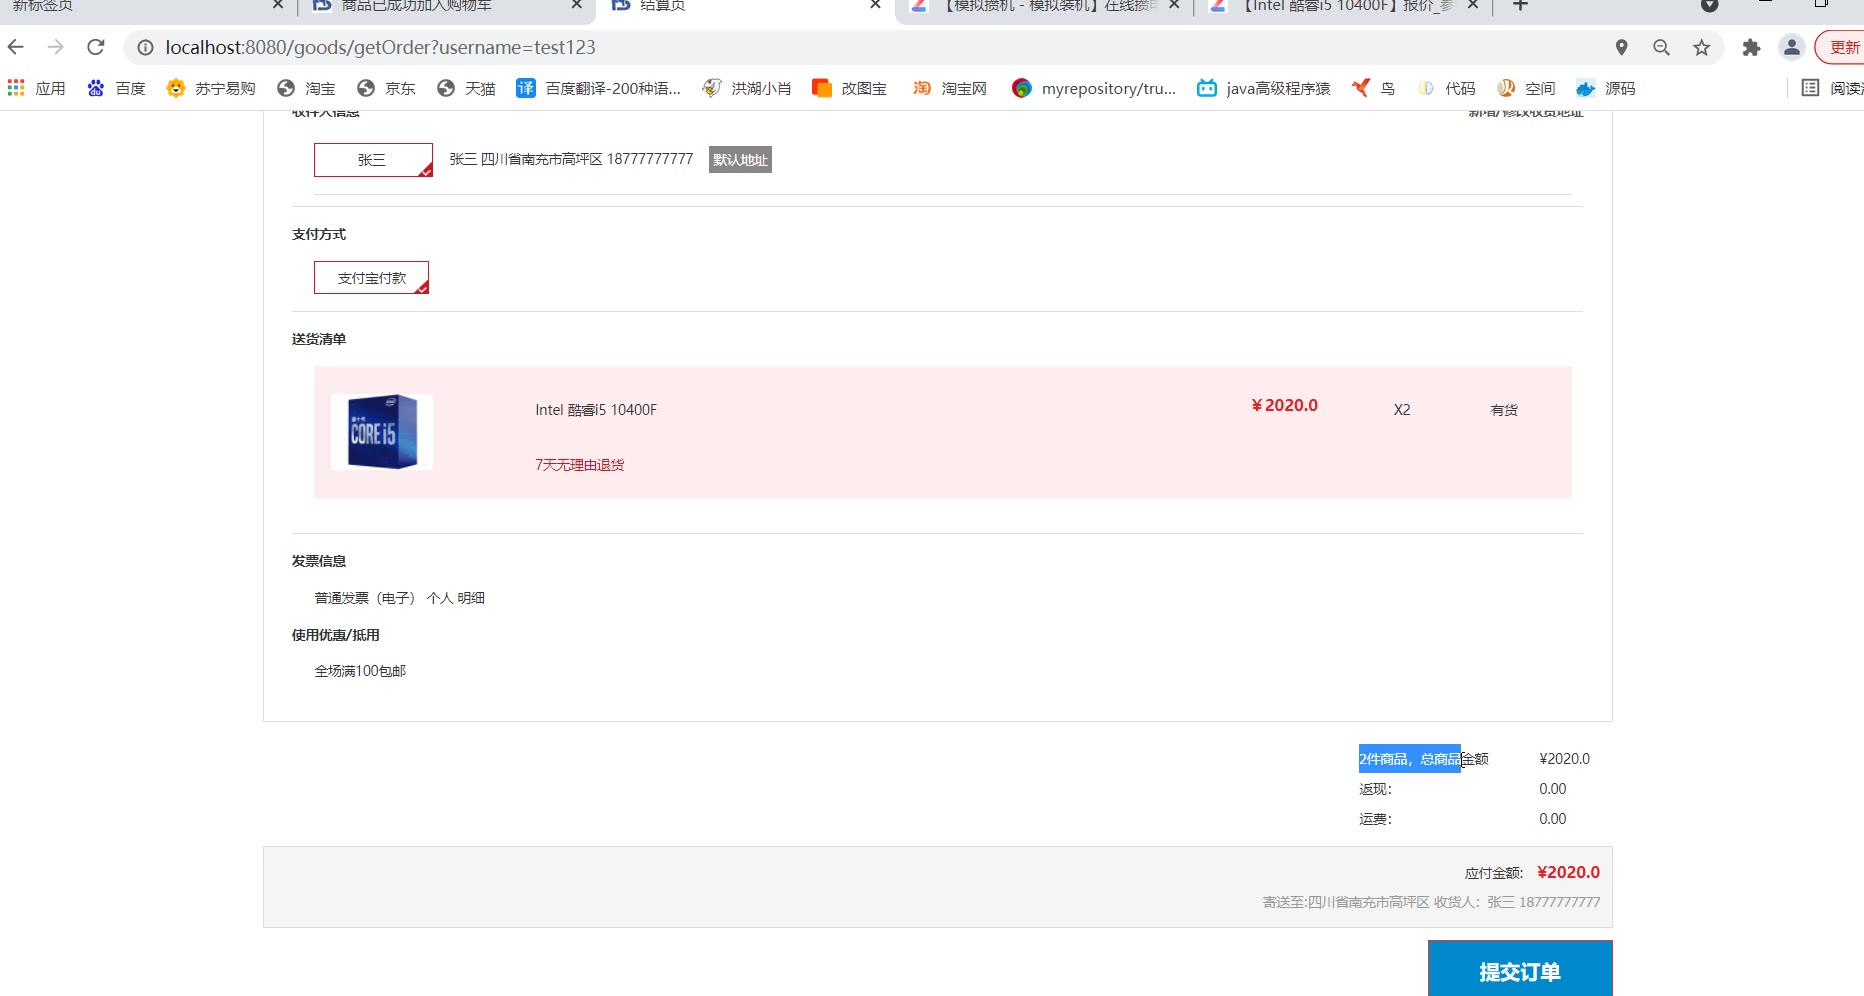Go back to the previous page
Screen dimensions: 1864x996
pyautogui.click(x=16, y=47)
